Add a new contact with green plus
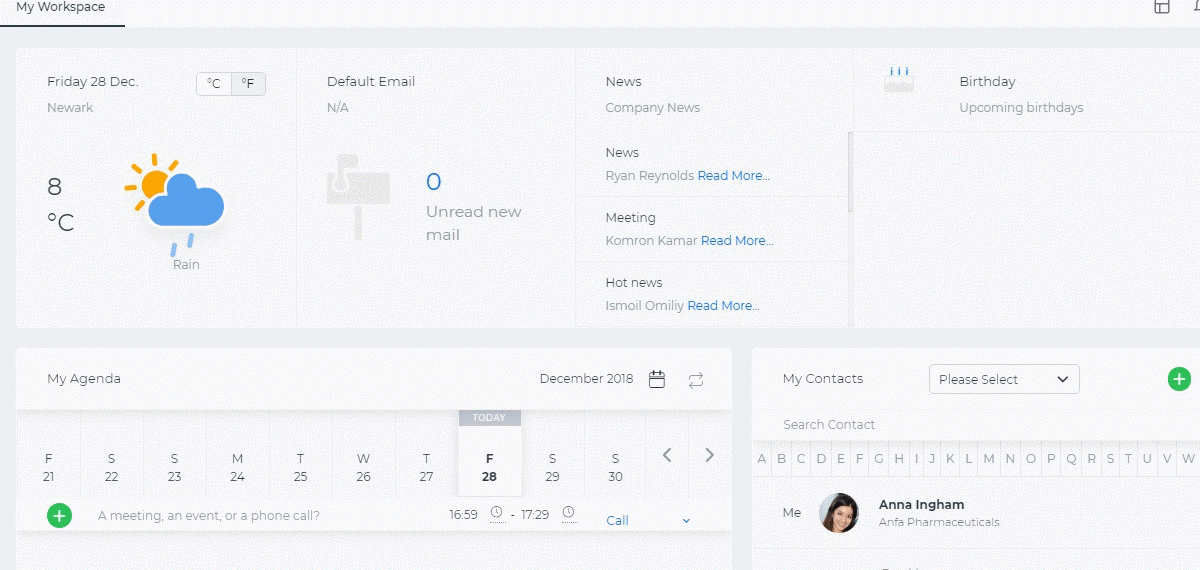This screenshot has height=570, width=1200. point(1179,379)
